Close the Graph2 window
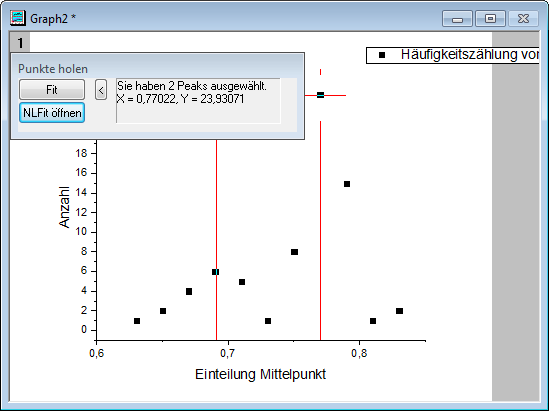The image size is (549, 411). click(523, 19)
